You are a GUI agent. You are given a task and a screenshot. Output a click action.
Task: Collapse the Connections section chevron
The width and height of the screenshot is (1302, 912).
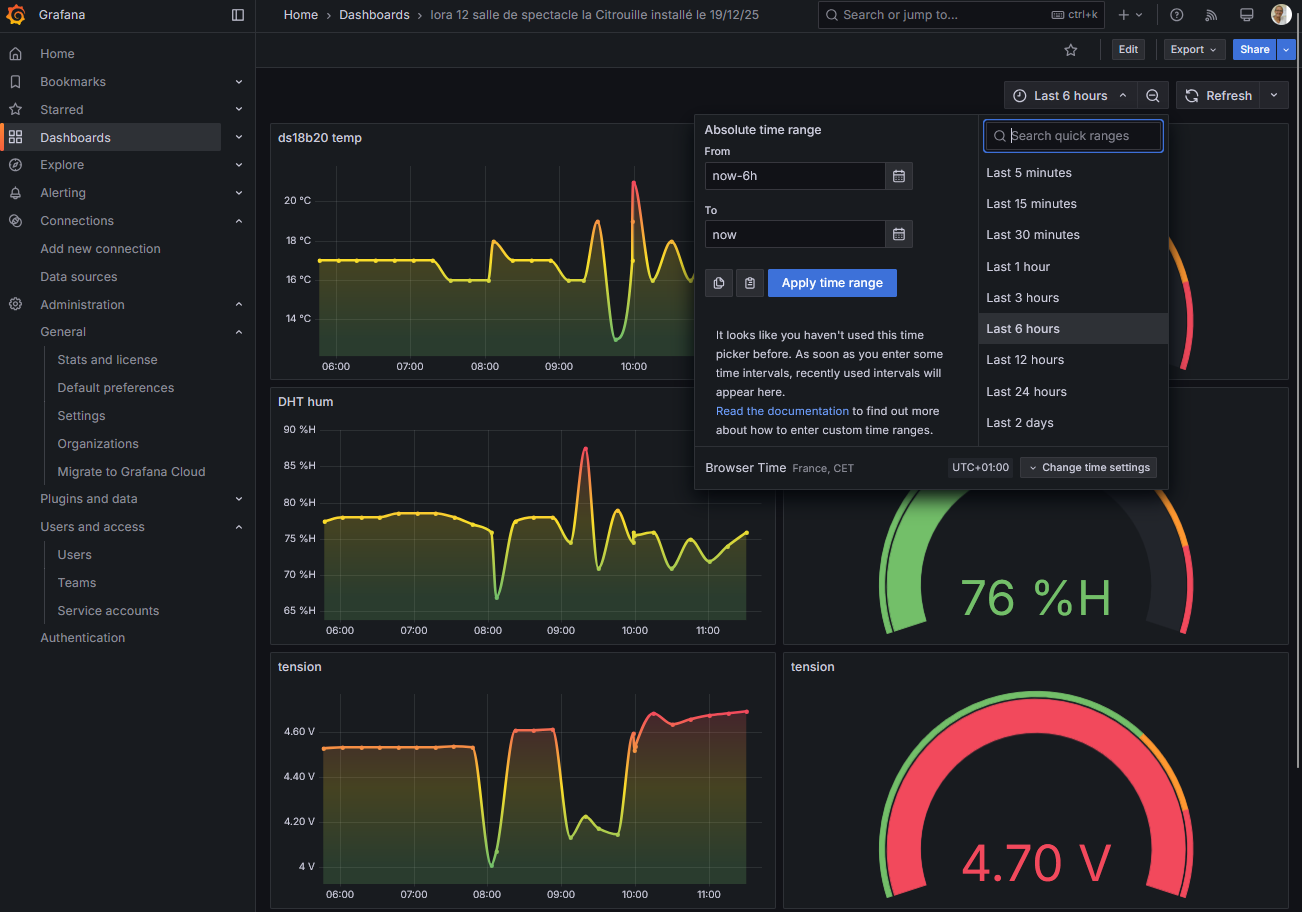(x=239, y=221)
